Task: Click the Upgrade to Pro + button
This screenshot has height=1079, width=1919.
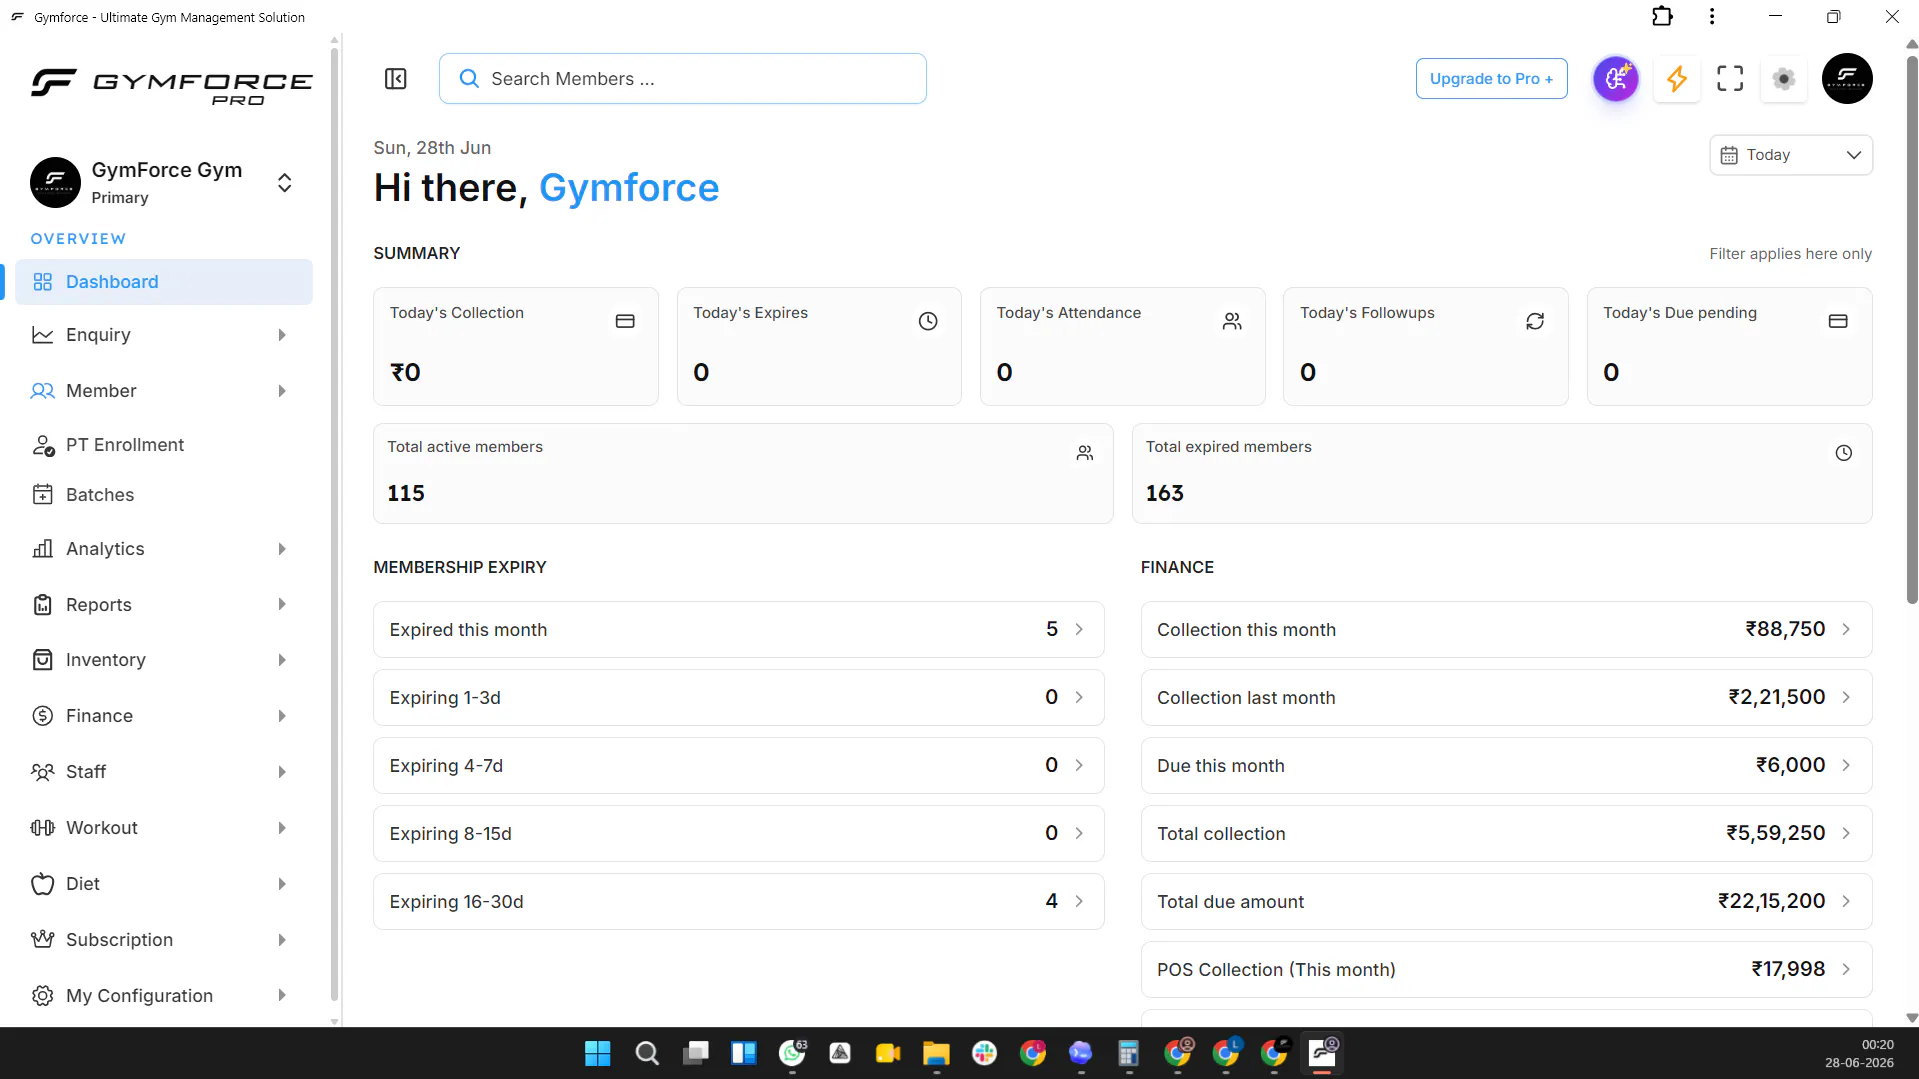Action: 1491,79
